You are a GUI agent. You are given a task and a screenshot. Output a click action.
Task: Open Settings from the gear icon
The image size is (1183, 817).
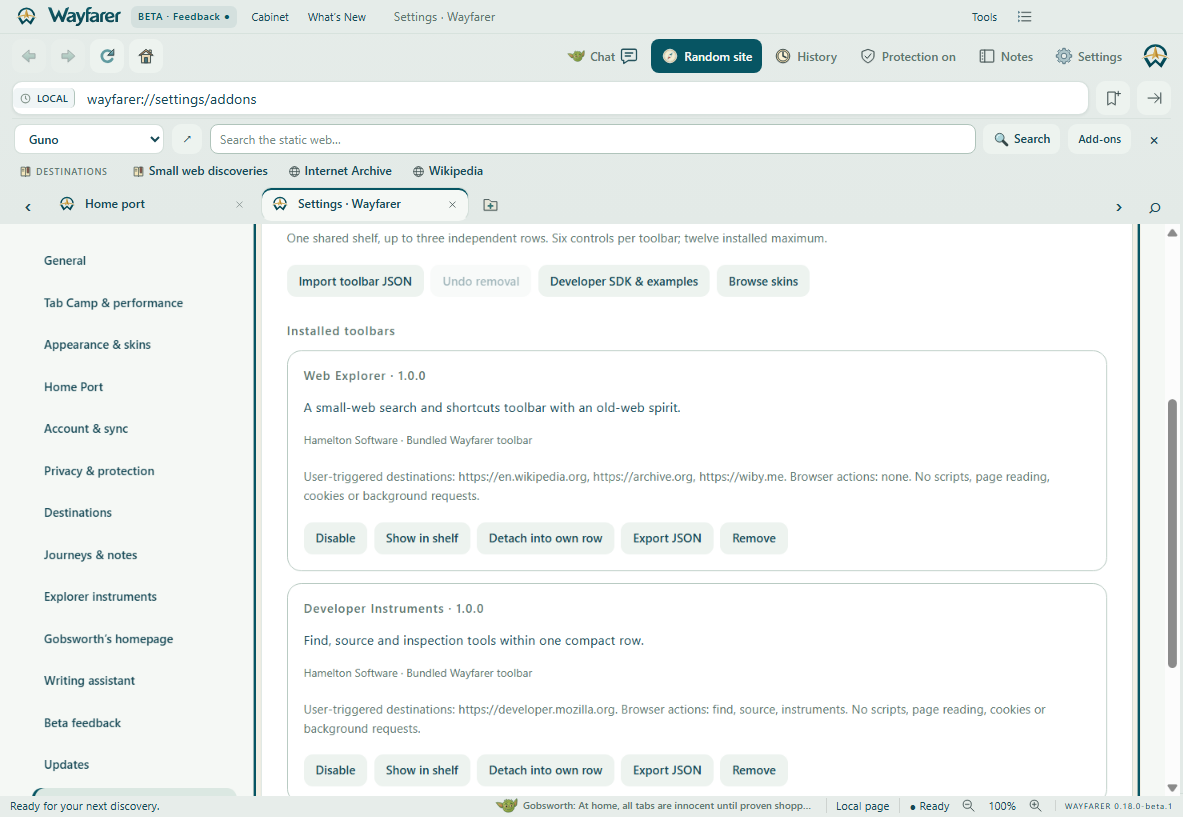[x=1089, y=57]
